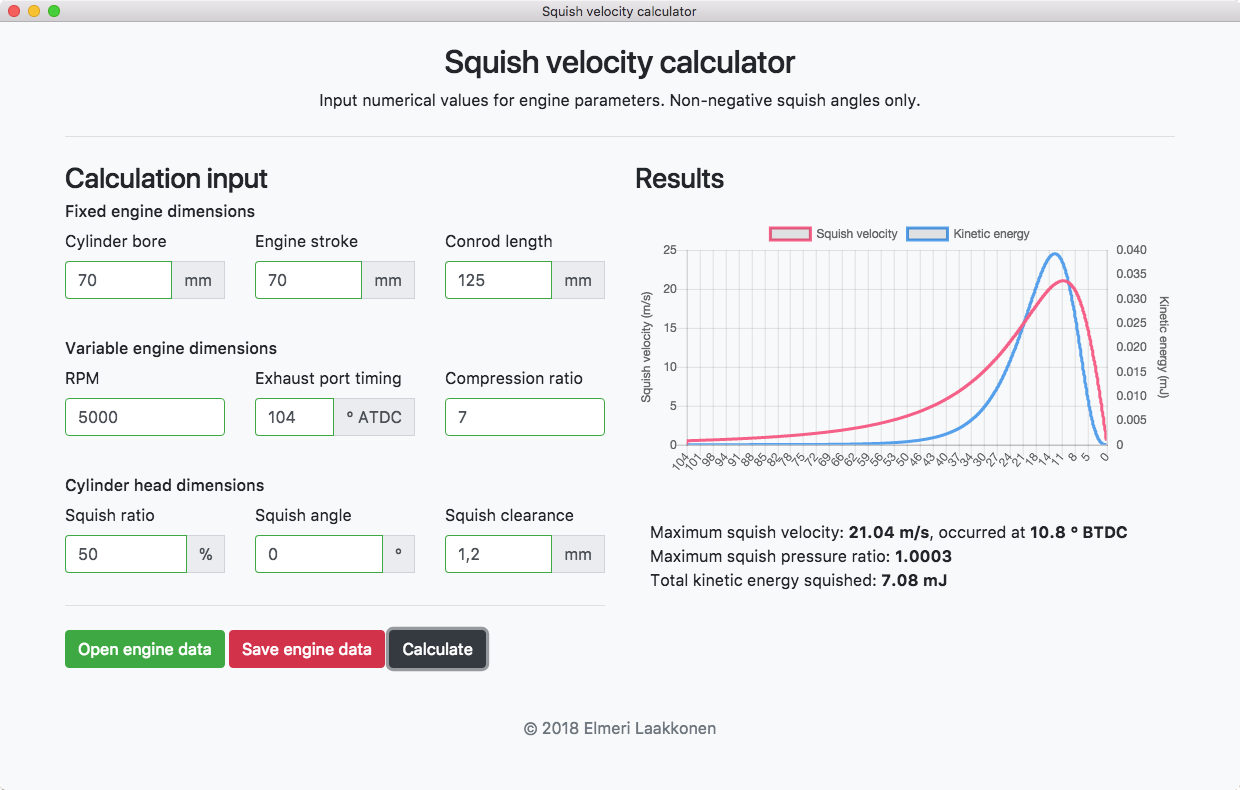Select the RPM value field
The image size is (1240, 790).
point(144,417)
